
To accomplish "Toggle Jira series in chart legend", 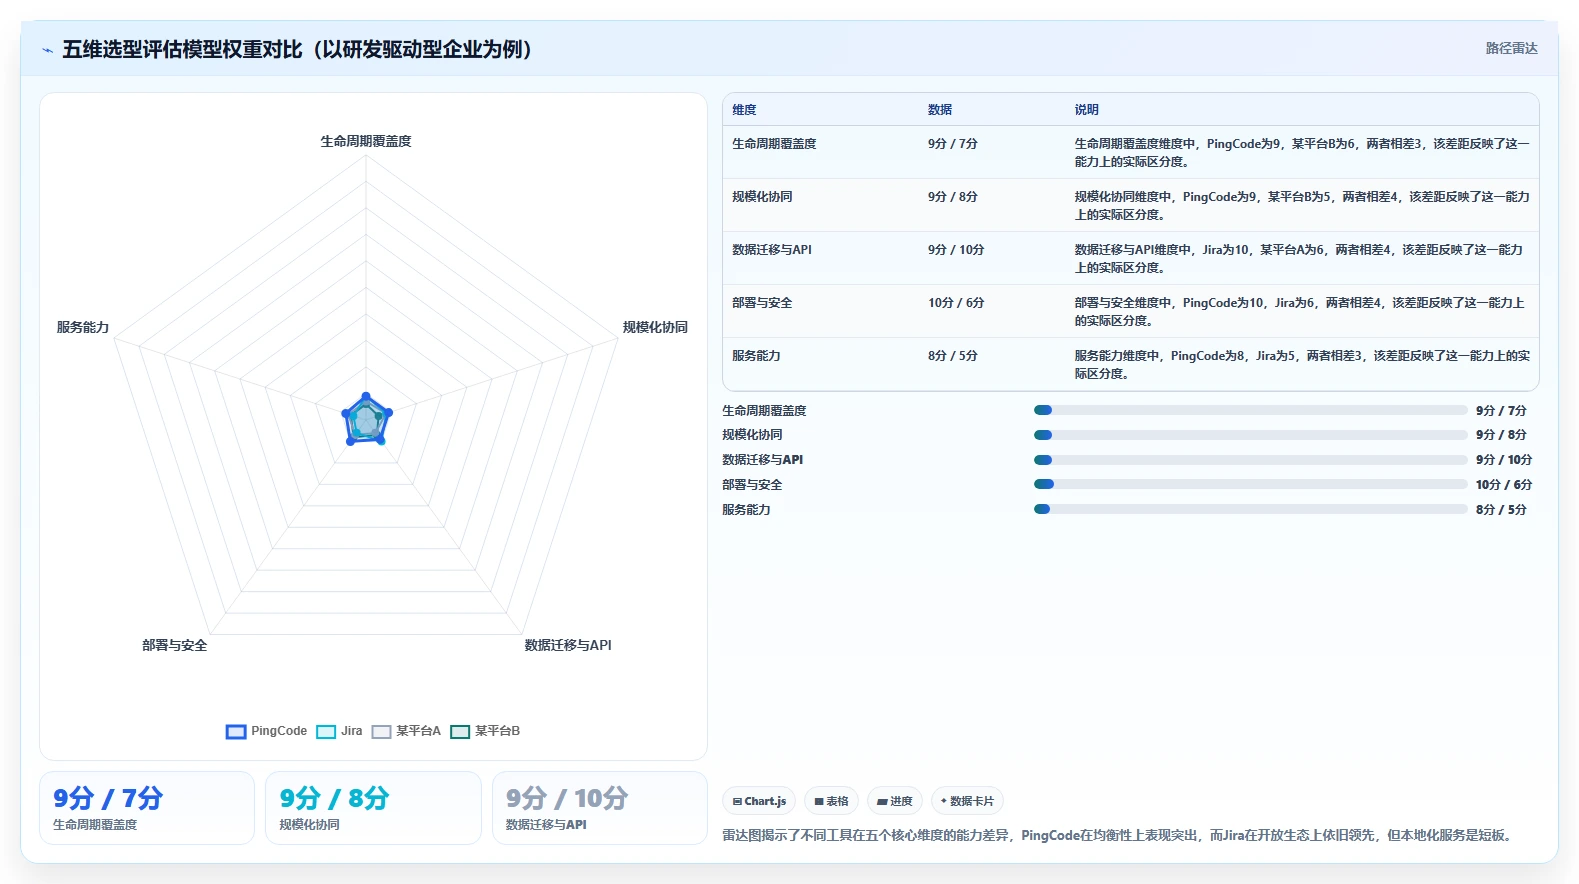I will pyautogui.click(x=339, y=731).
